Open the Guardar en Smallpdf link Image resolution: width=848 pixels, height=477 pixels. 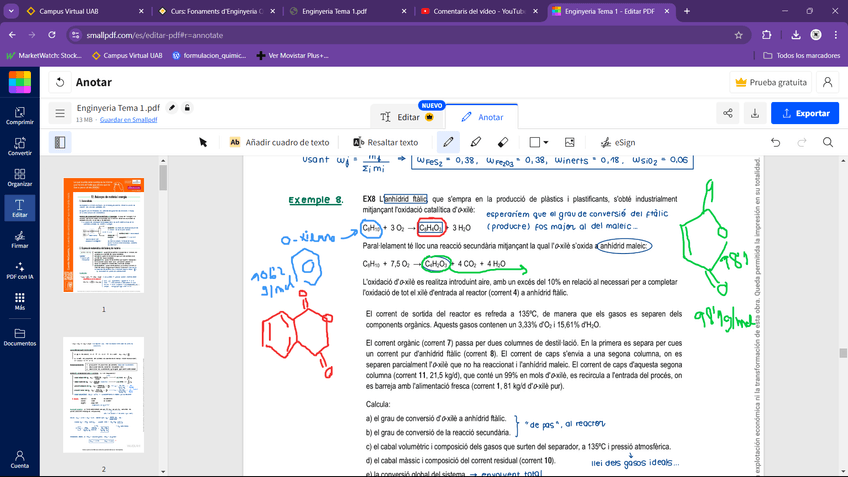click(x=128, y=120)
